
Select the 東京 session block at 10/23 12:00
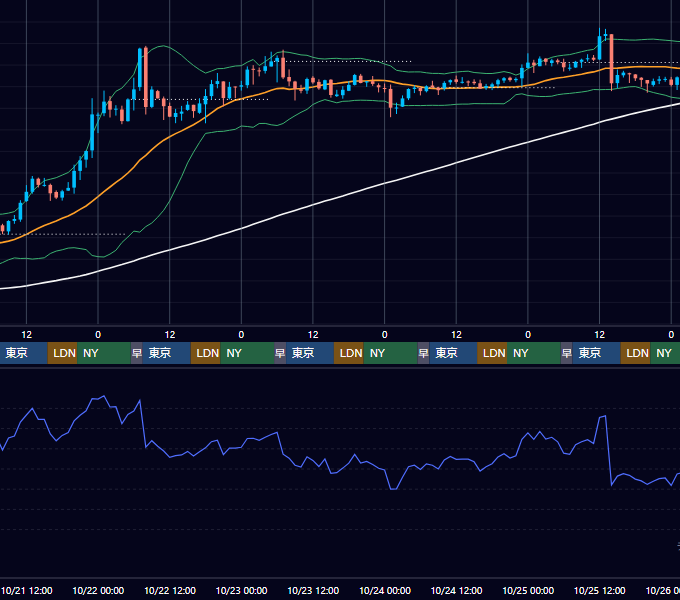click(x=310, y=353)
